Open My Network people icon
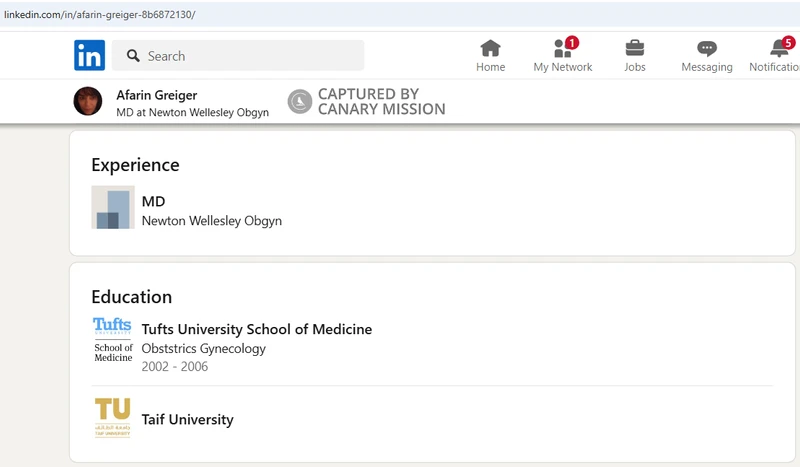The height and width of the screenshot is (467, 800). [562, 48]
